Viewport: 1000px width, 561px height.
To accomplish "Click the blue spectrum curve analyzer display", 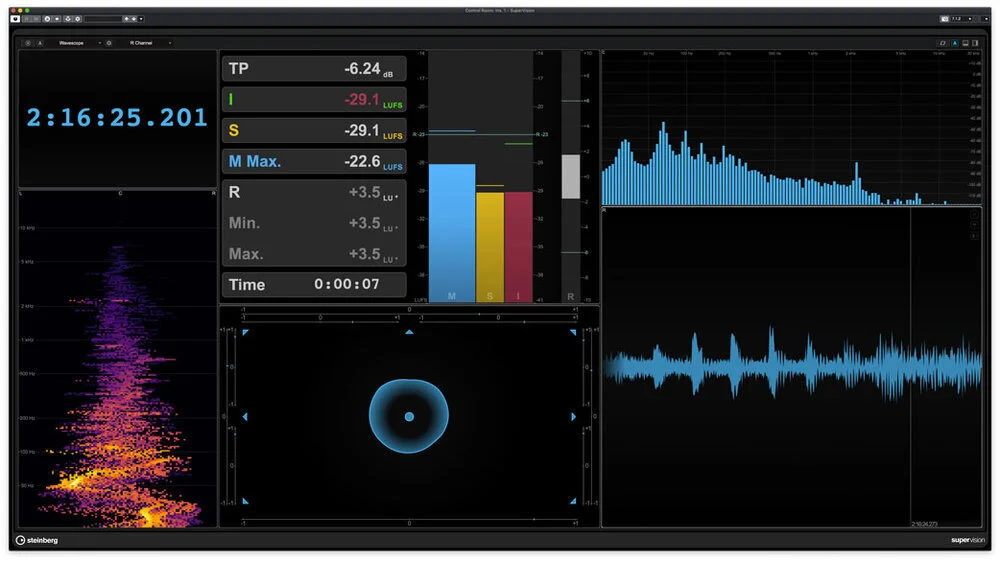I will pos(791,128).
